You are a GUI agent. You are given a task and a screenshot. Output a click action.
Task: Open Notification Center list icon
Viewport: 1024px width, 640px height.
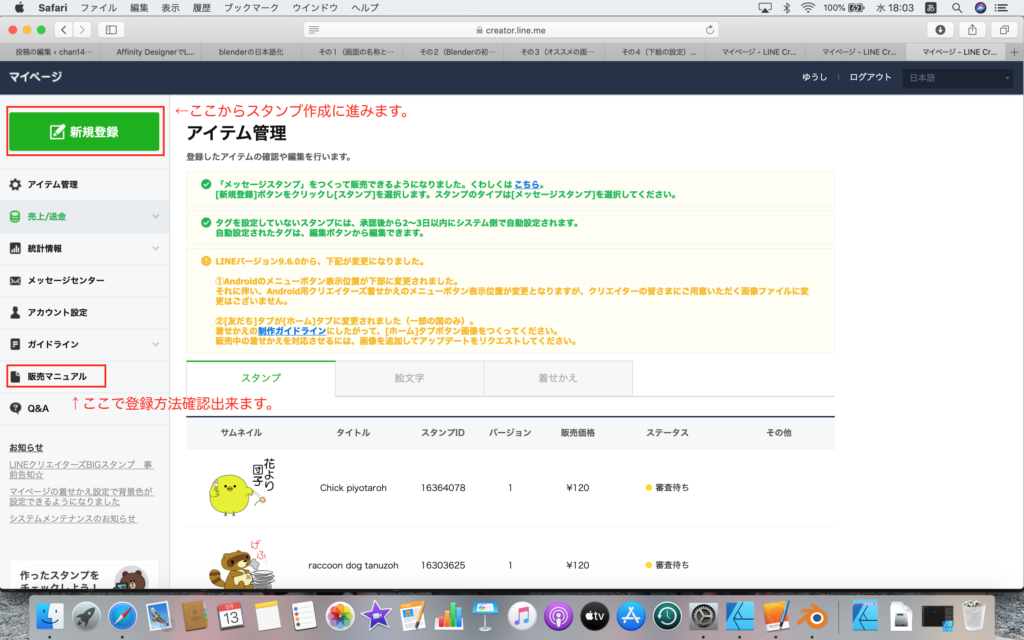(1001, 8)
